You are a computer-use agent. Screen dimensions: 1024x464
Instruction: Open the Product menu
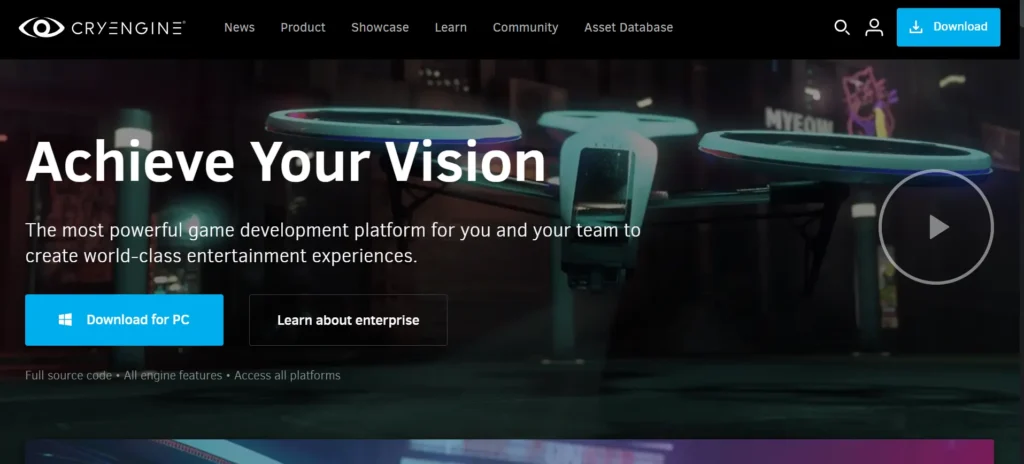pyautogui.click(x=303, y=27)
